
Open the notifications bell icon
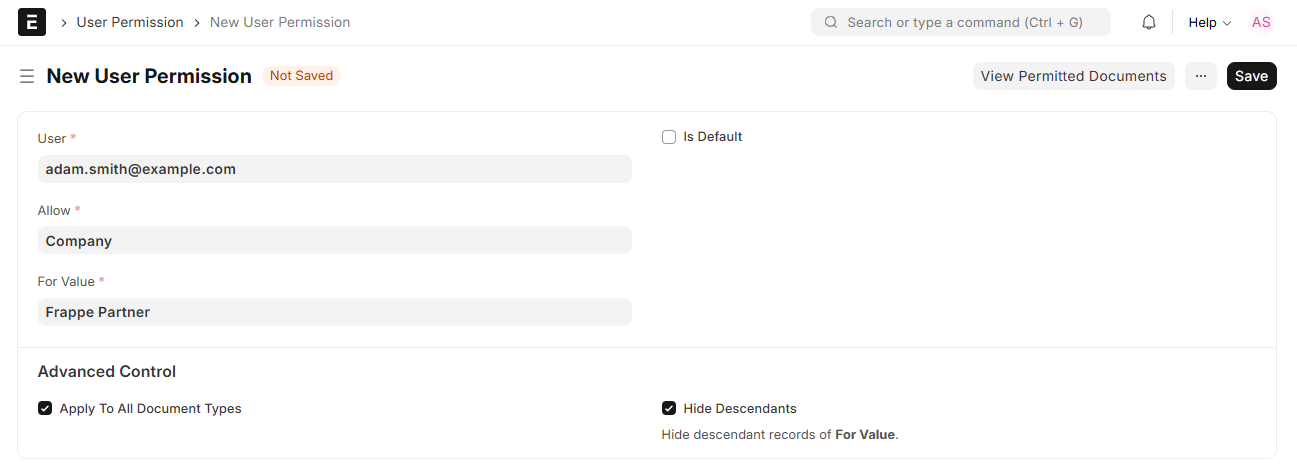tap(1149, 22)
